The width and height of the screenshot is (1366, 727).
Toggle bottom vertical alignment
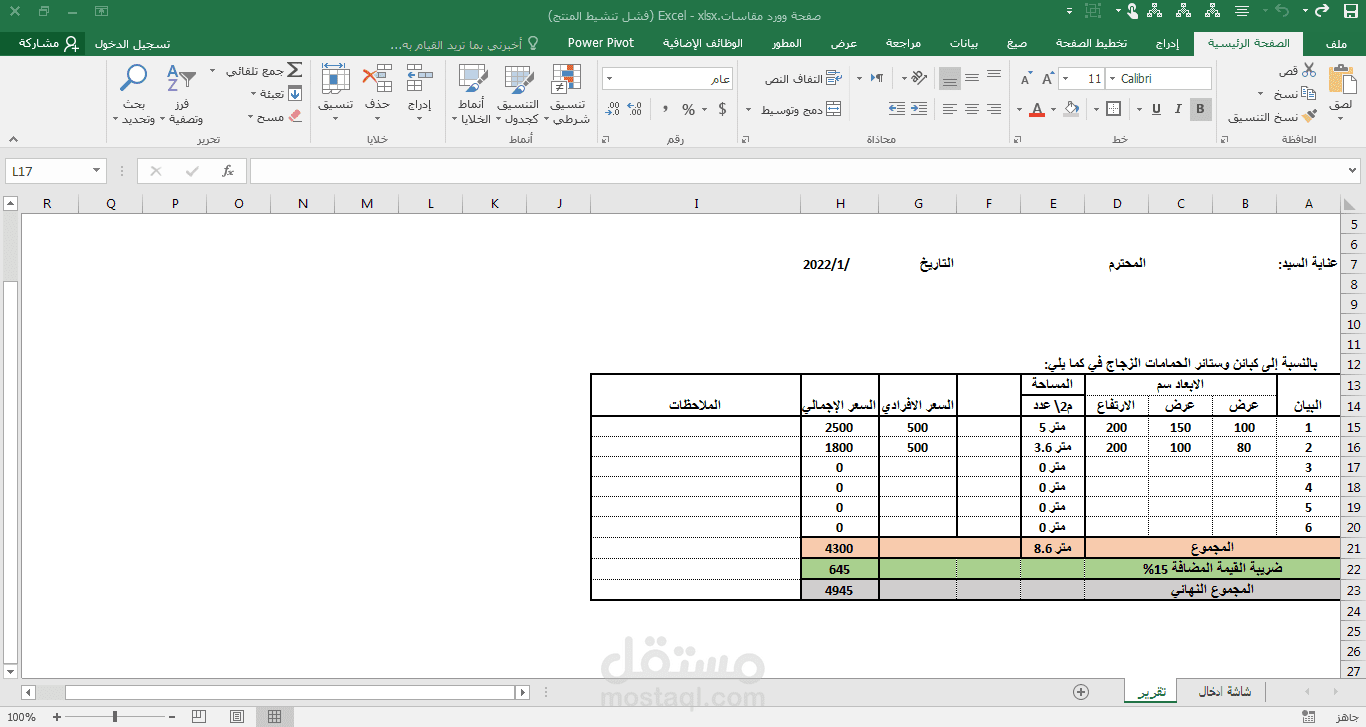click(950, 78)
